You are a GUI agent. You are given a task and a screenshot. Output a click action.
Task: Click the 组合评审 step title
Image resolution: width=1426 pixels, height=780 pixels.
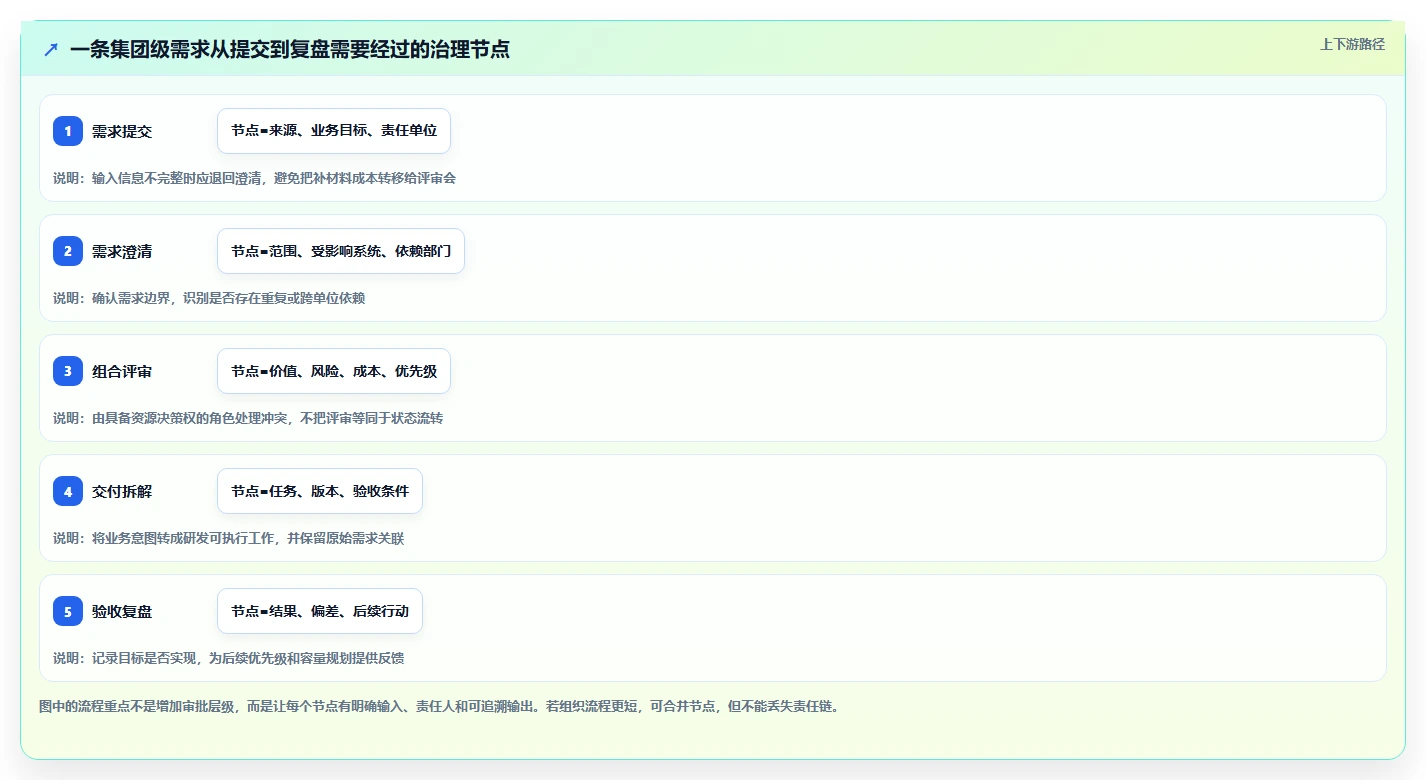(x=122, y=371)
